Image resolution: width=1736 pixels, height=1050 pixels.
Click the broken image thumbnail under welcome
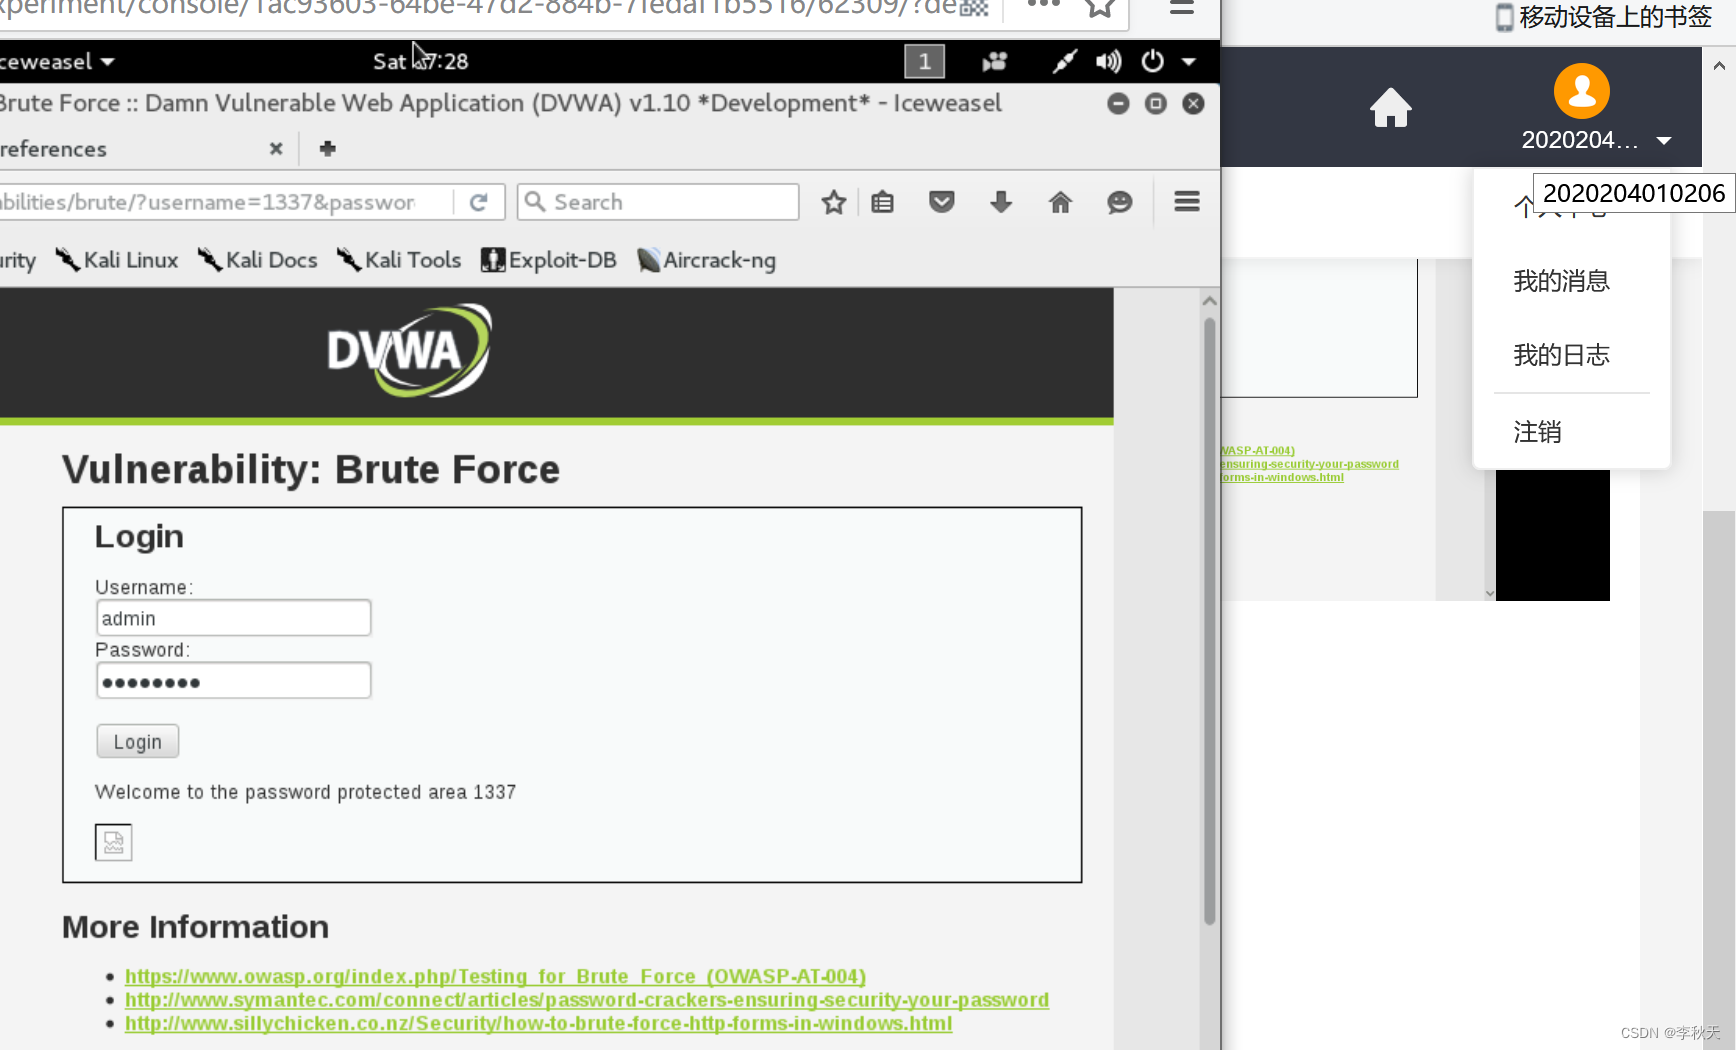(x=113, y=842)
